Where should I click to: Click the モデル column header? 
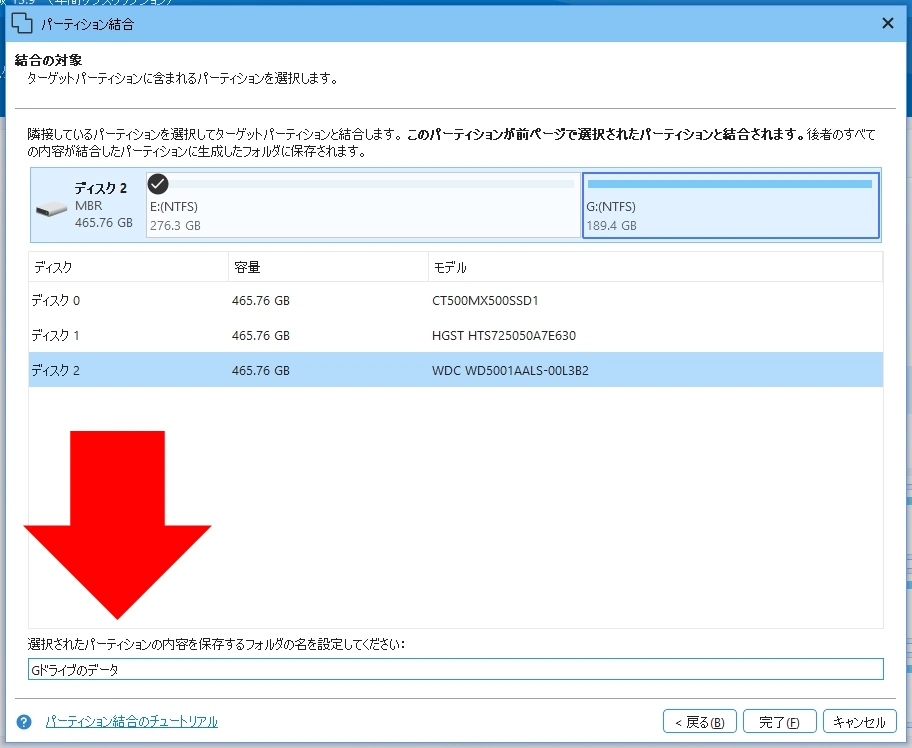point(656,267)
